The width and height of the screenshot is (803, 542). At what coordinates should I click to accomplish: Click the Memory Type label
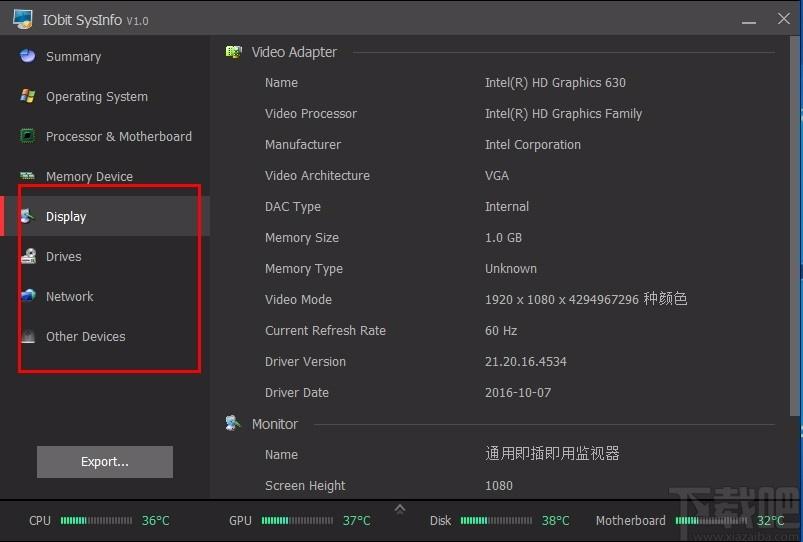[304, 269]
